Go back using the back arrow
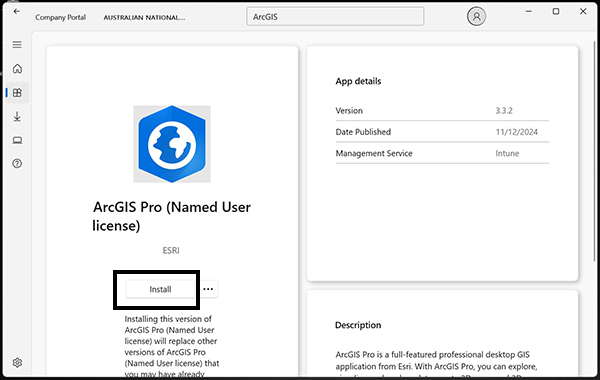This screenshot has width=600, height=380. [x=16, y=11]
